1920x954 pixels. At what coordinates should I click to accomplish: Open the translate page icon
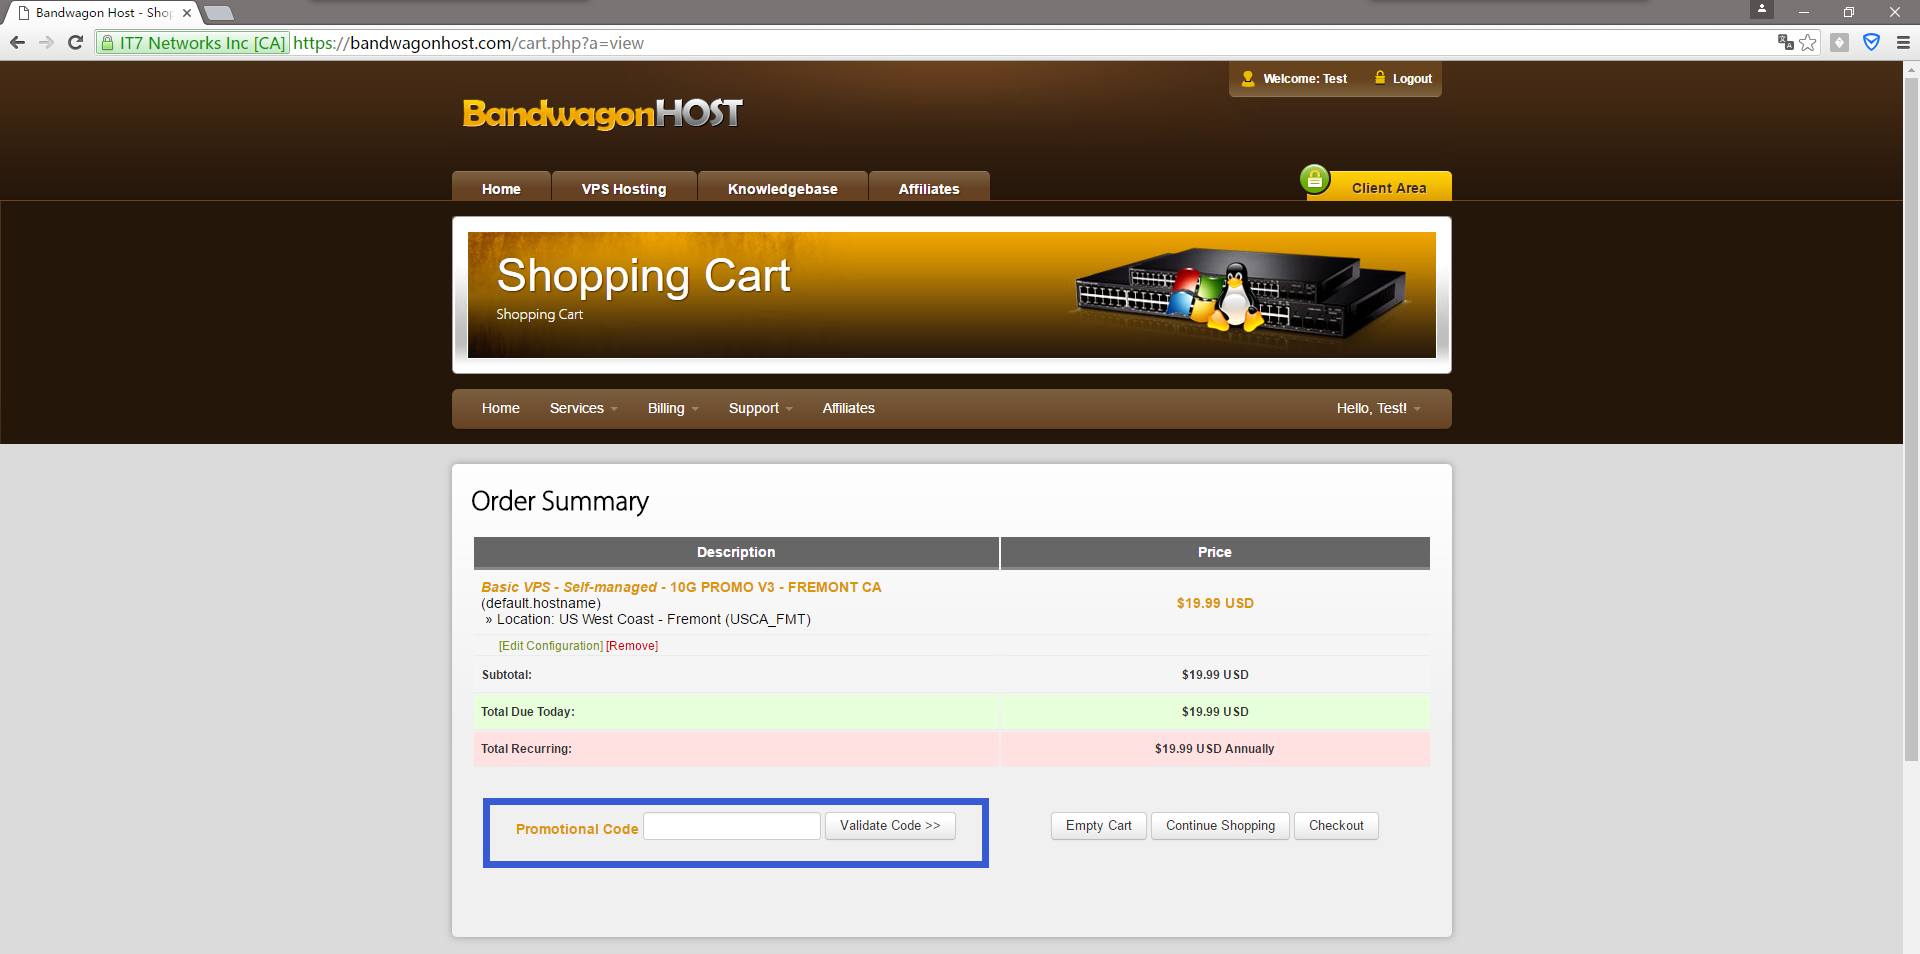(1785, 42)
